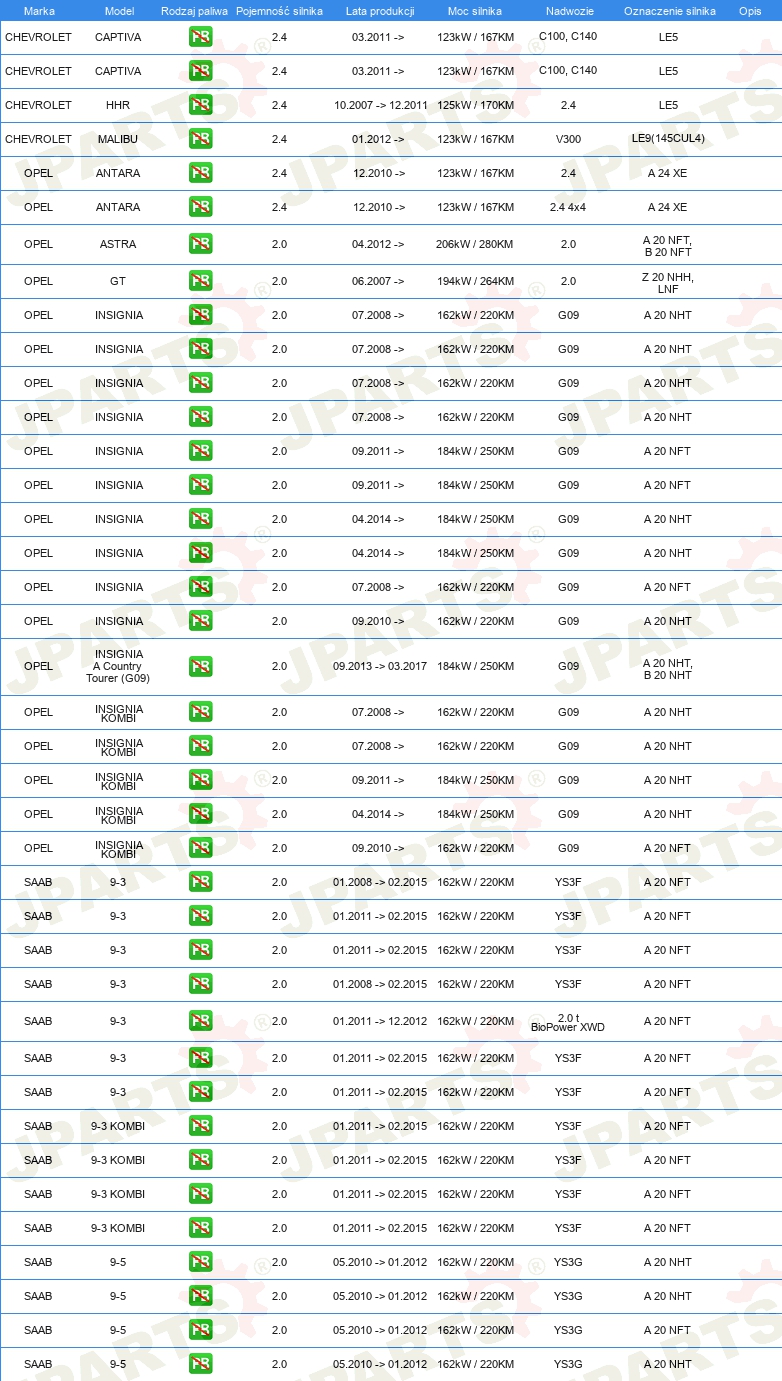Click the Pojemność silnika column header
This screenshot has height=1381, width=782.
(279, 10)
